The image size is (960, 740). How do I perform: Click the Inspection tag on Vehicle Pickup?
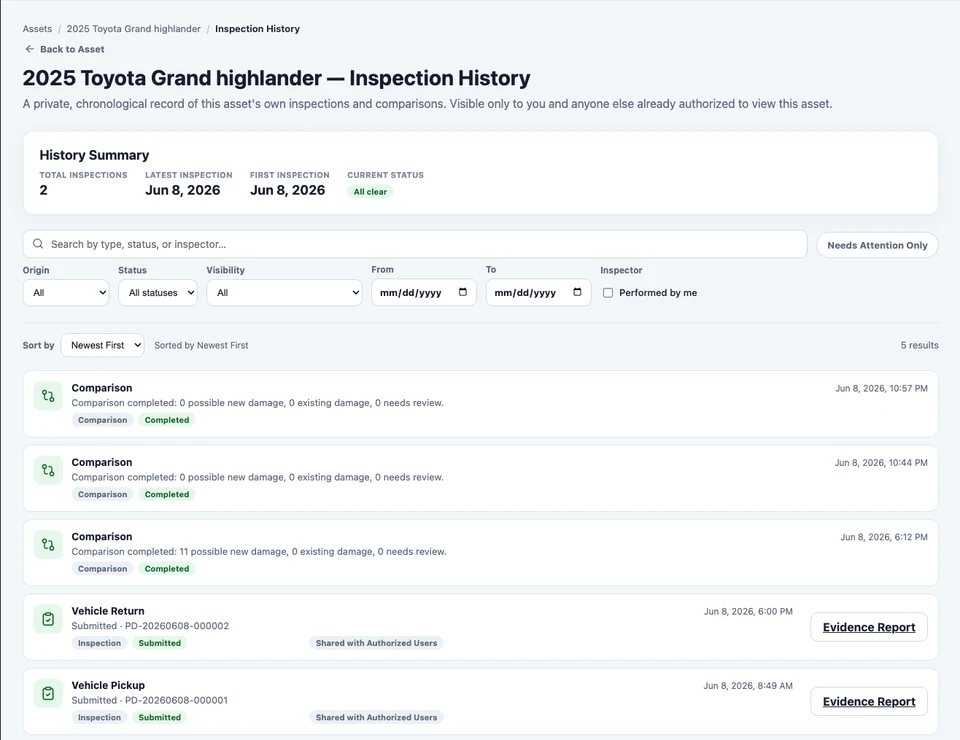[99, 717]
